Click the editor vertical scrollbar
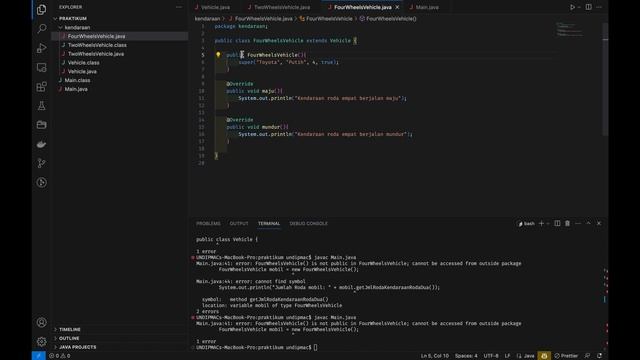The width and height of the screenshot is (640, 360). click(605, 80)
